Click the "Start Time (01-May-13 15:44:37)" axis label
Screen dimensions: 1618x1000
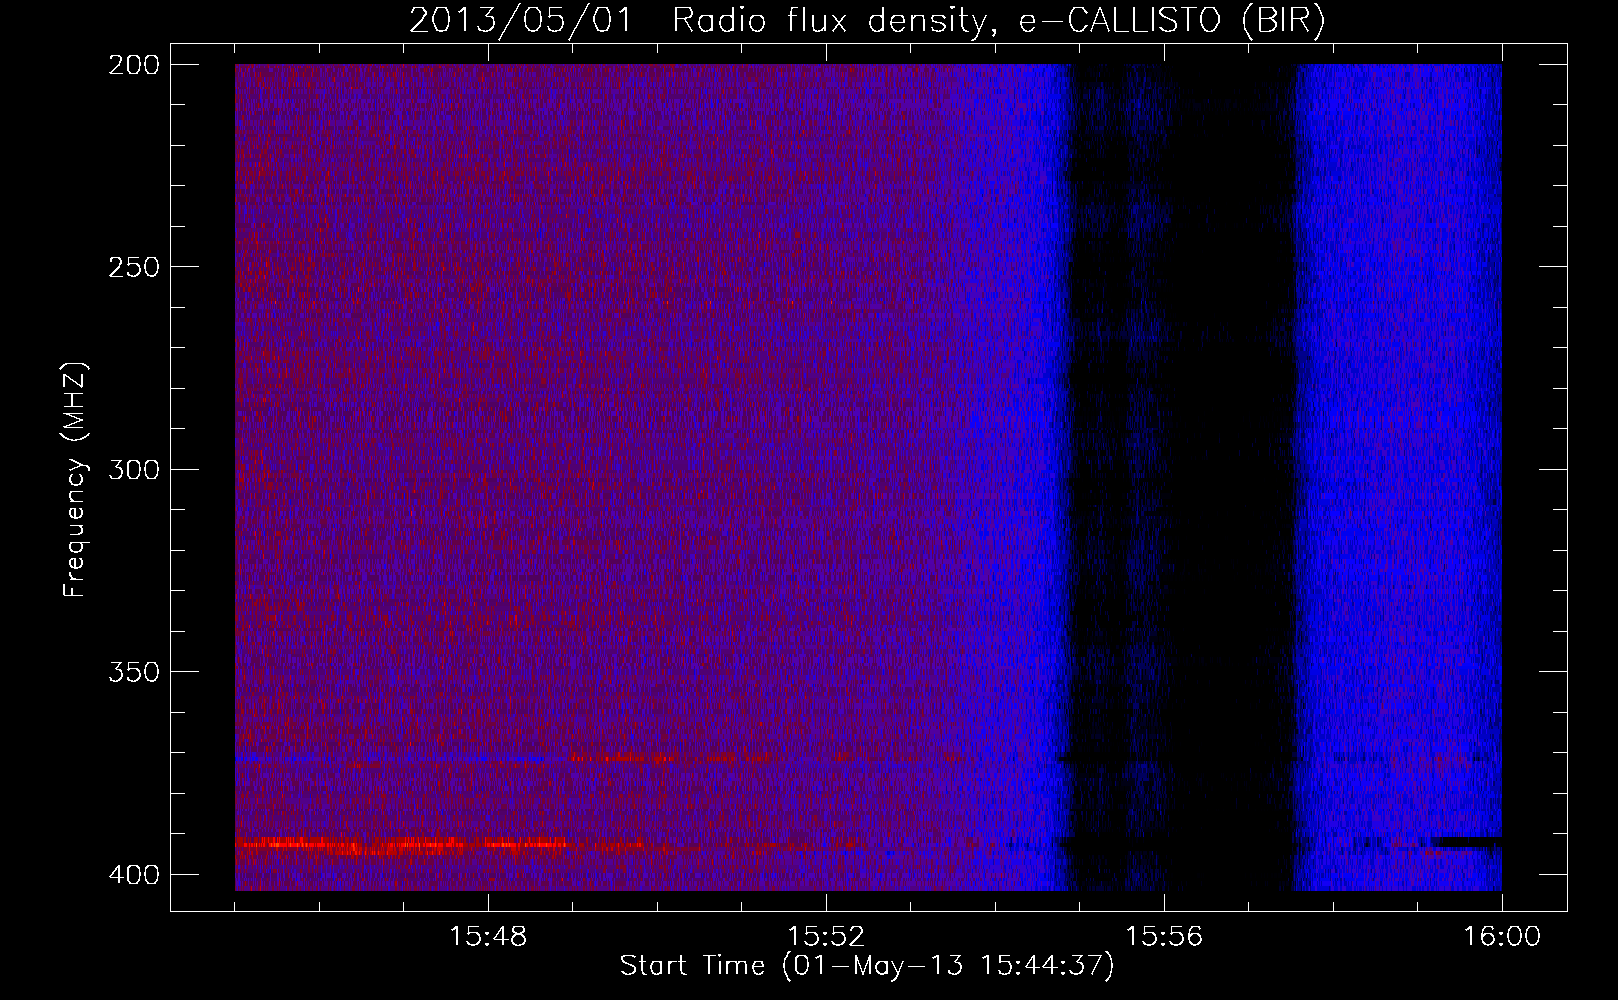click(867, 966)
